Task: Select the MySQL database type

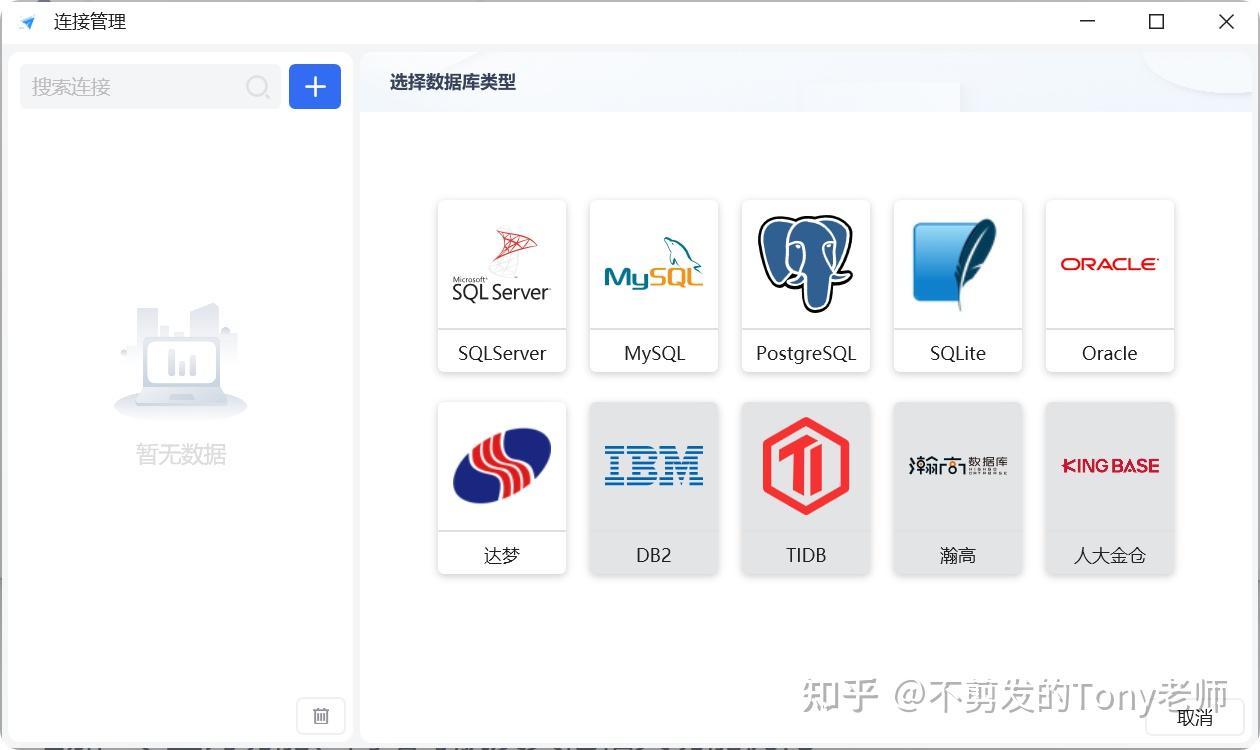Action: click(653, 287)
